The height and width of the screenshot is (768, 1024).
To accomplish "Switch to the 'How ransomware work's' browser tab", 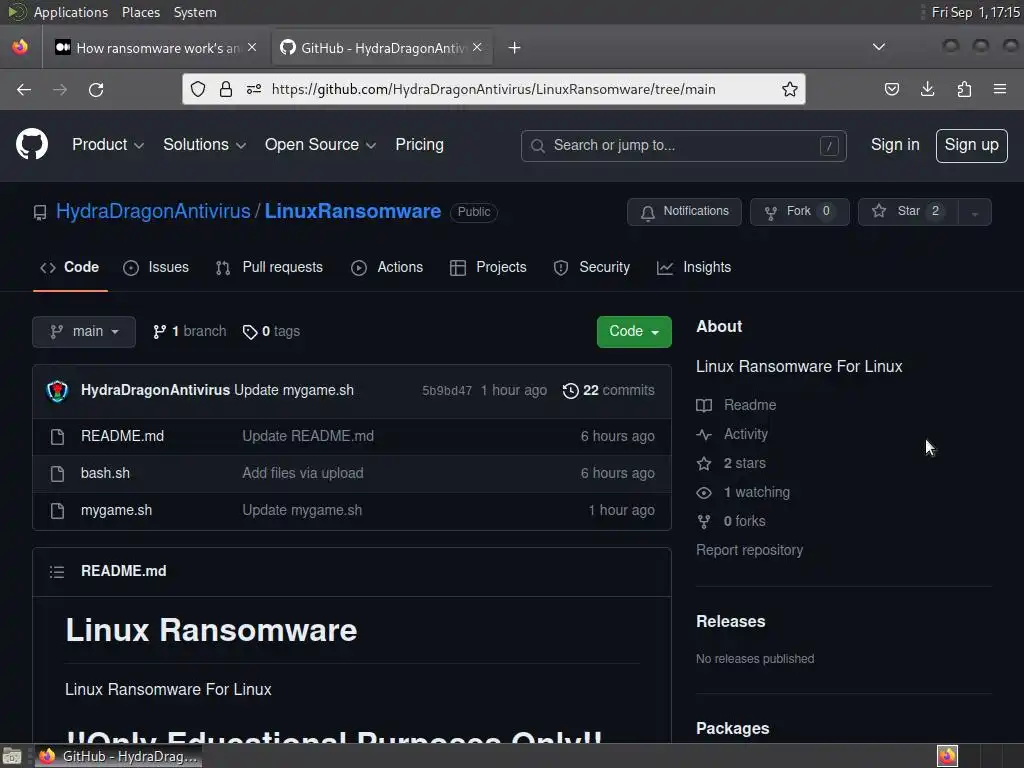I will pyautogui.click(x=157, y=48).
